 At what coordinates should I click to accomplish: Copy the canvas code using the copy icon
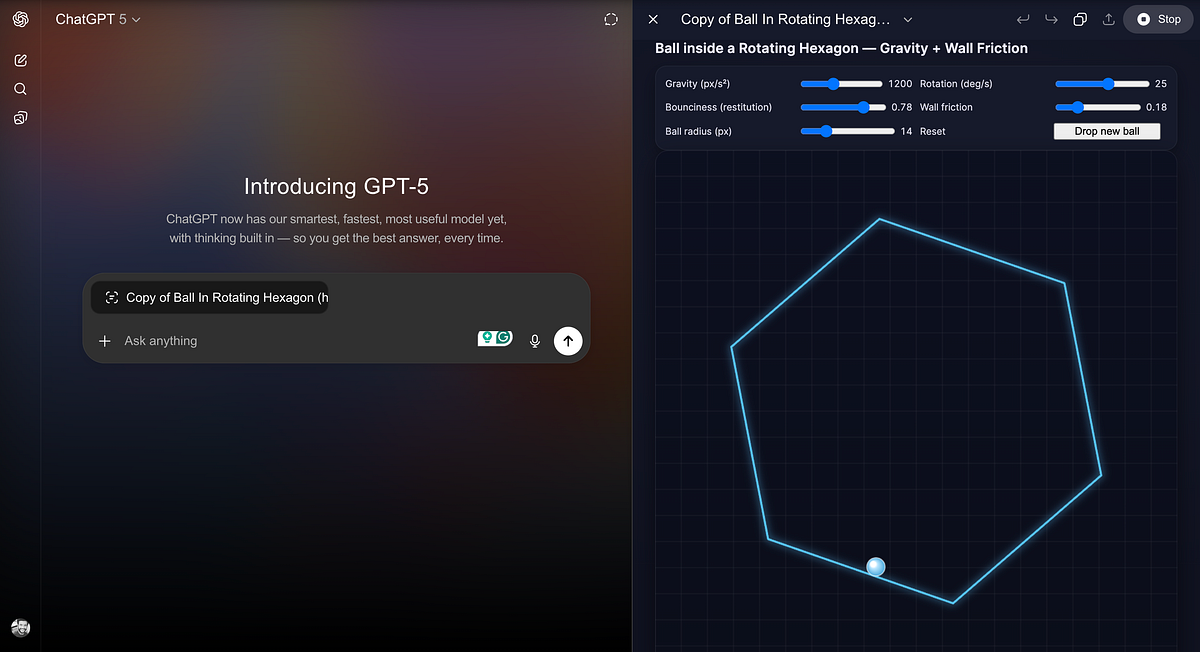point(1080,20)
